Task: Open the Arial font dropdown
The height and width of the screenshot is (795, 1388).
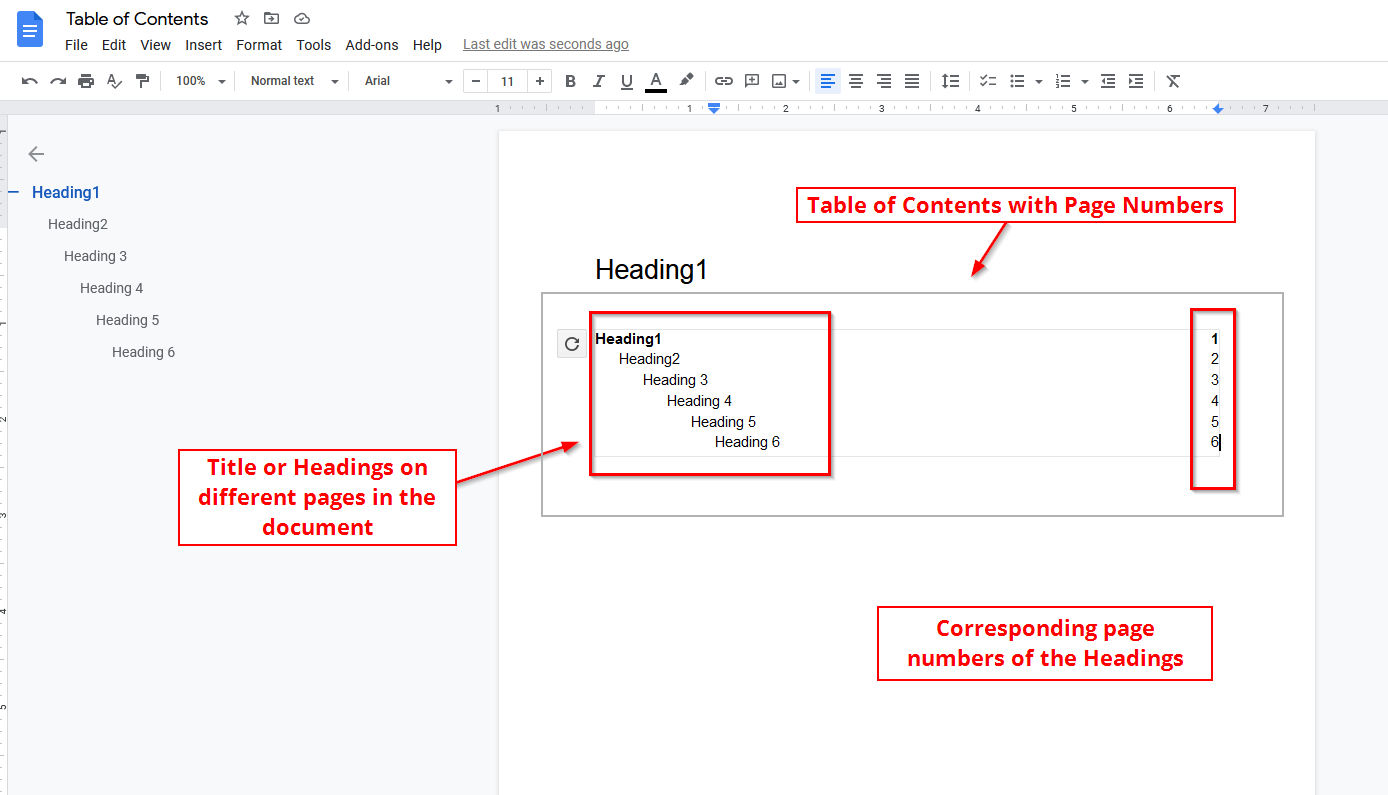Action: pos(408,81)
